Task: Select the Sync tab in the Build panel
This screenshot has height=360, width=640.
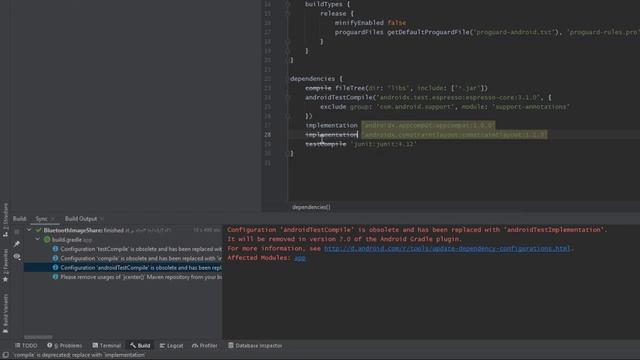Action: click(41, 219)
